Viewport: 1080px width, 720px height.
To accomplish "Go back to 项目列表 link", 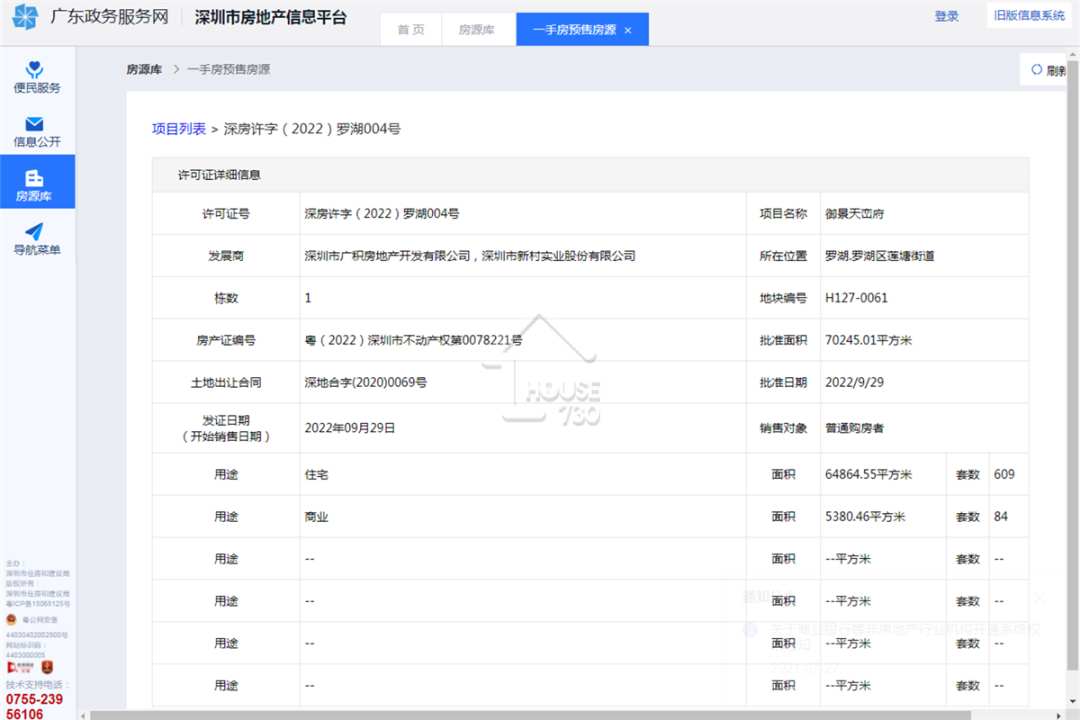I will [x=178, y=129].
